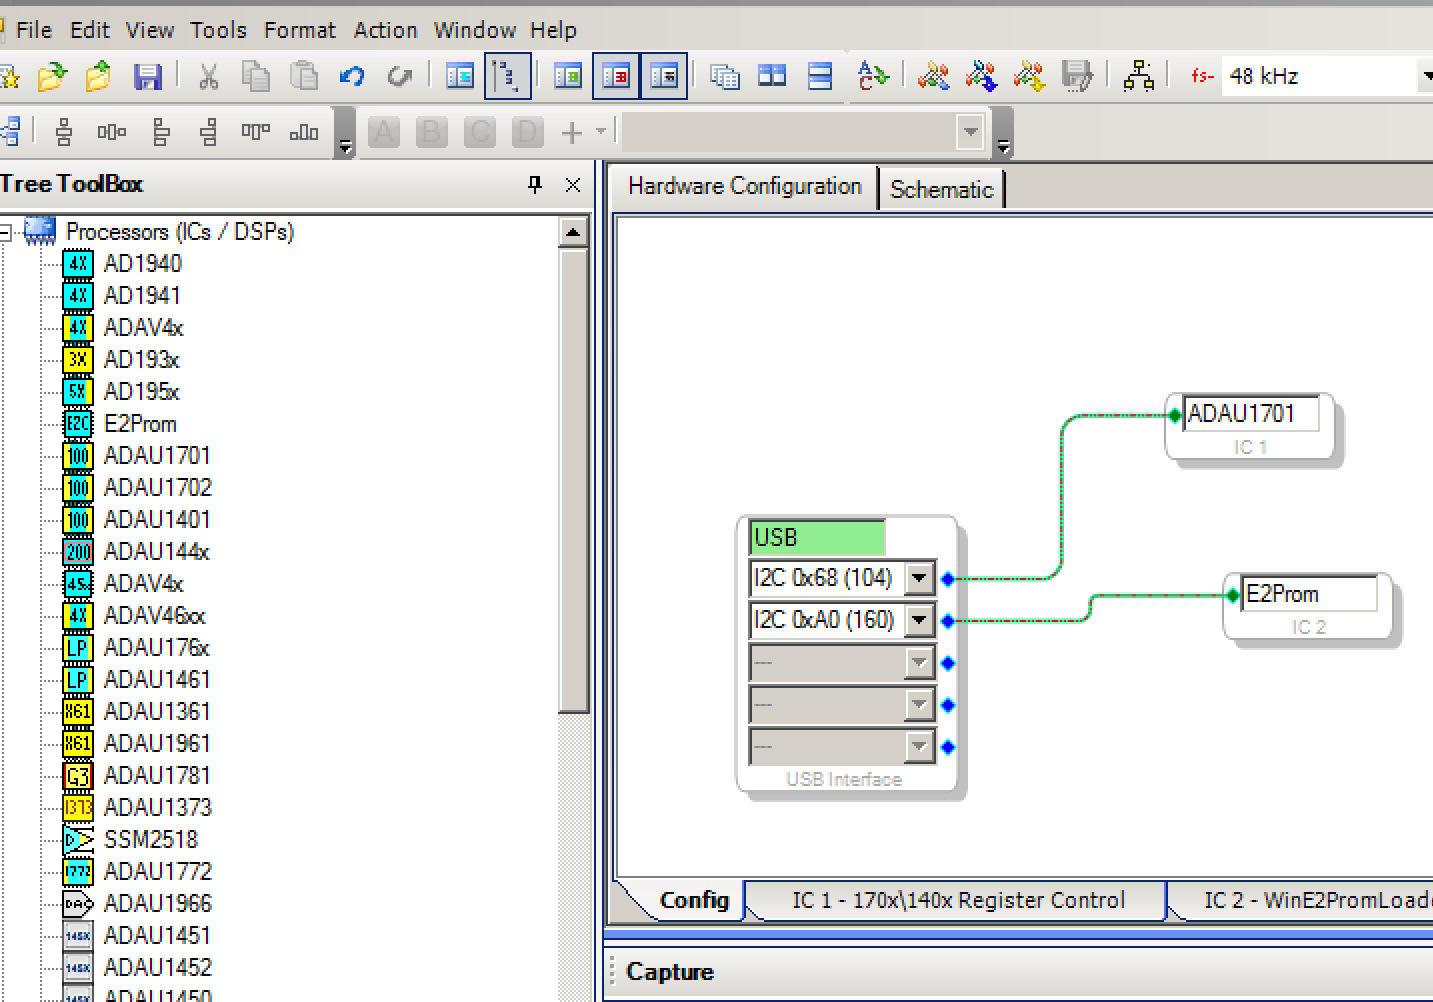Viewport: 1433px width, 1002px height.
Task: Click the yellow hierarchy network icon
Action: [1138, 76]
